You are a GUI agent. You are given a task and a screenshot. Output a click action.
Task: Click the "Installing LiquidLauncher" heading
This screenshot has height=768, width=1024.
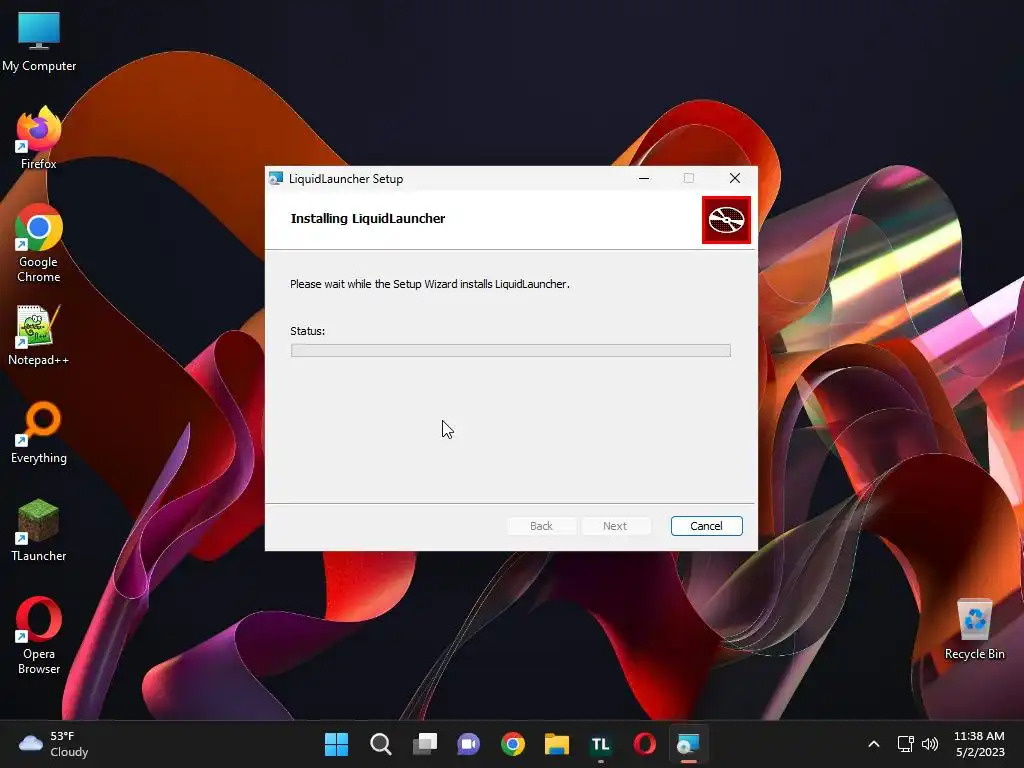tap(368, 219)
